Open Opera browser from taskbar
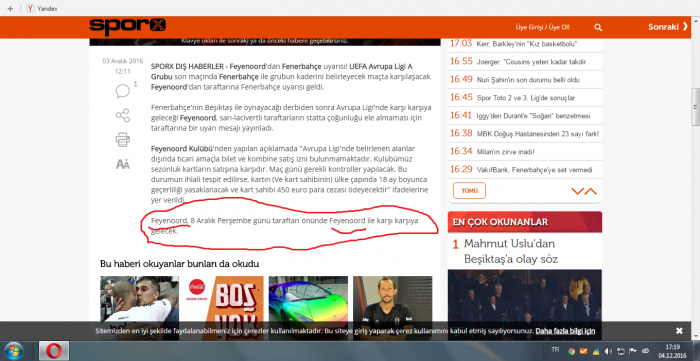The width and height of the screenshot is (700, 361). (54, 351)
